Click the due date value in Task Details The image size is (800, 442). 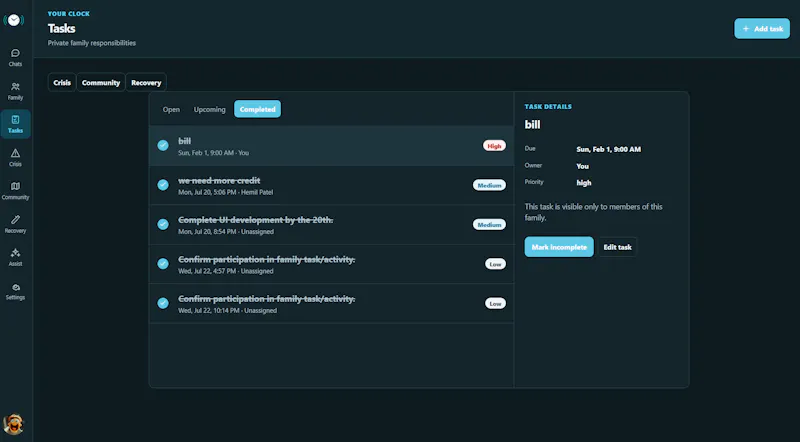[608, 149]
